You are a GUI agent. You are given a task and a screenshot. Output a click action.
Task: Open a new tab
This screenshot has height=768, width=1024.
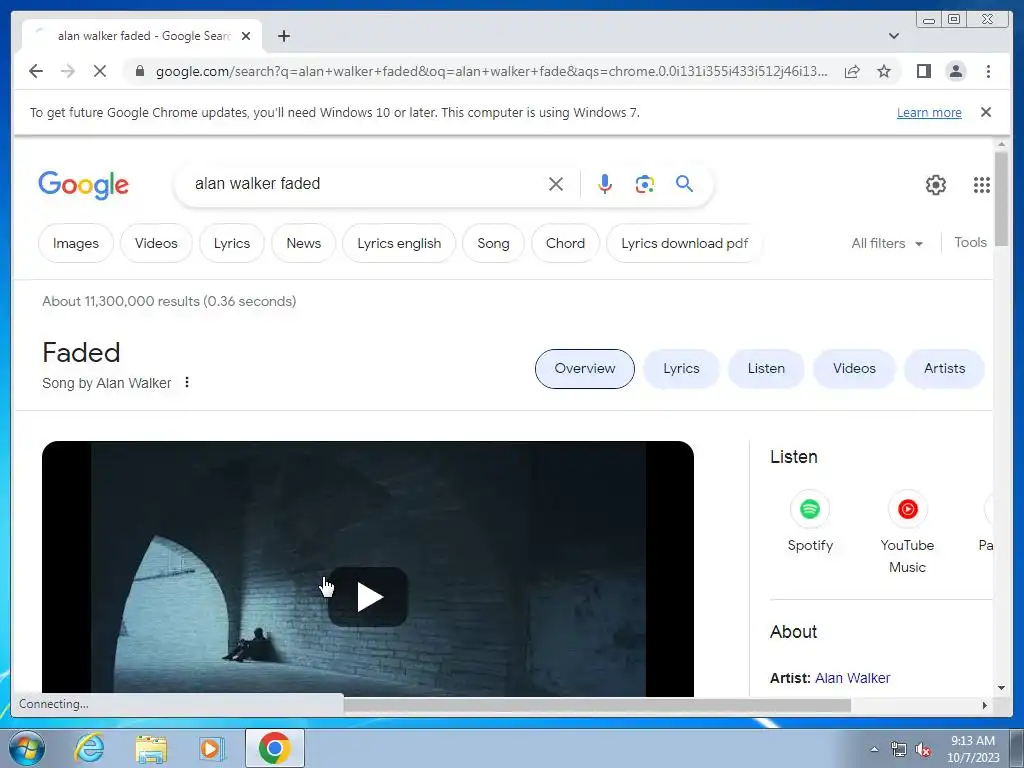pyautogui.click(x=283, y=36)
